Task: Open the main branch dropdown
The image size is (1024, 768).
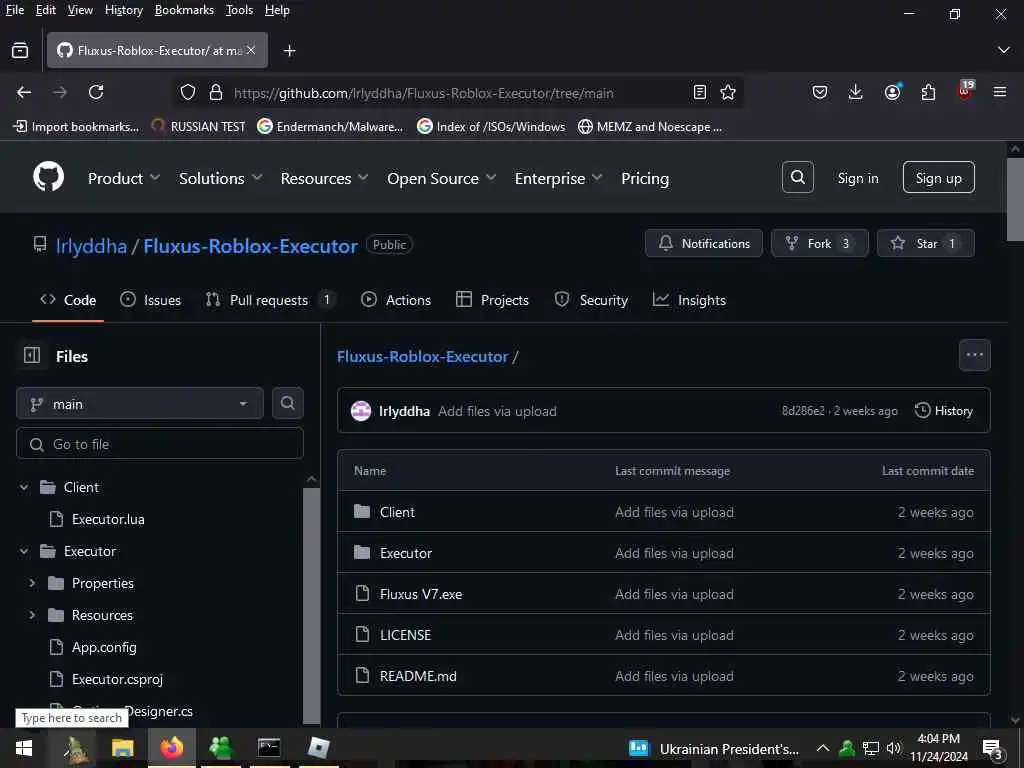Action: 140,404
